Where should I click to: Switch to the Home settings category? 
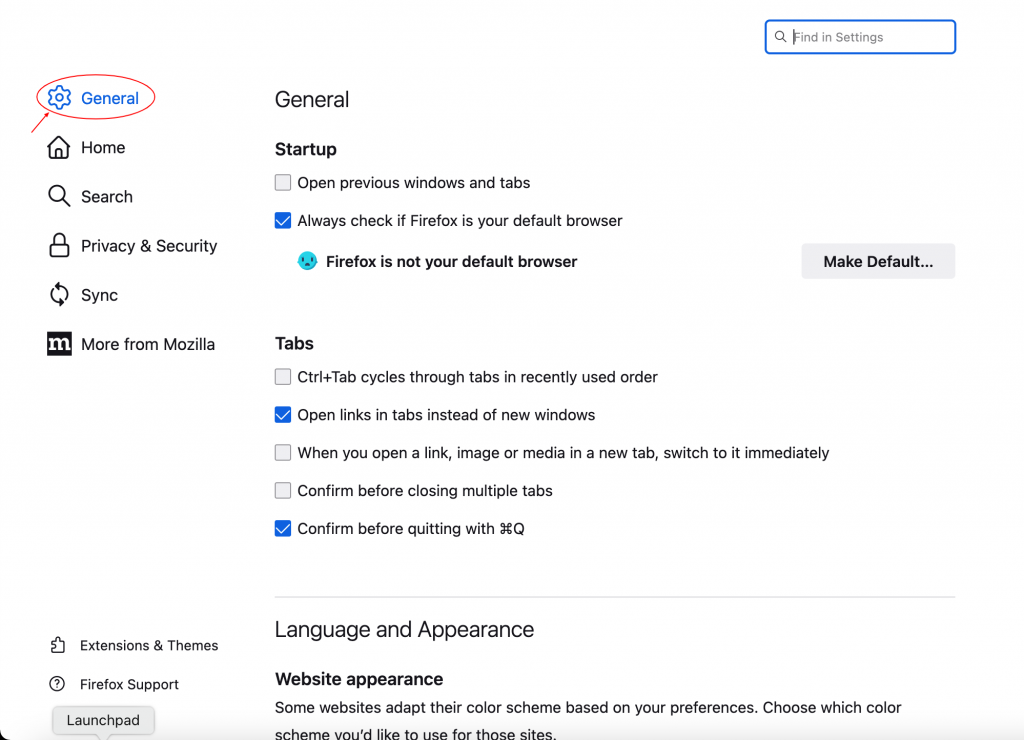click(x=103, y=148)
